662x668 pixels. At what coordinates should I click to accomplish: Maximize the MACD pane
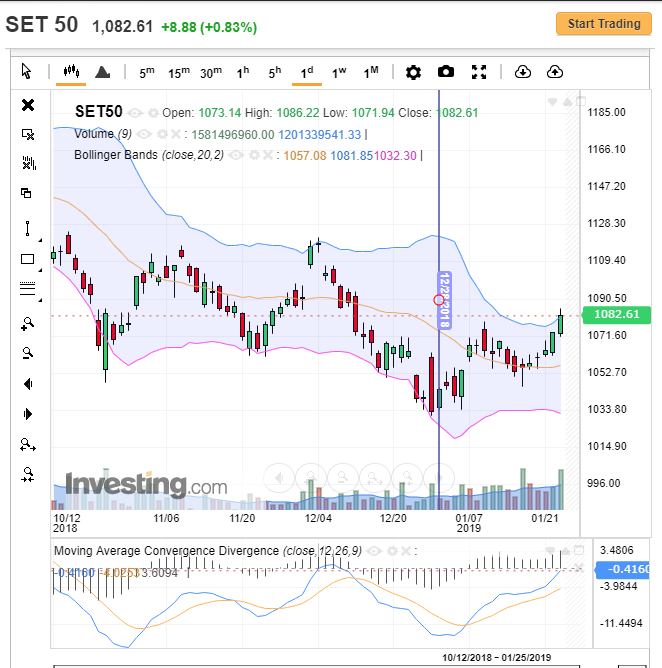coord(579,550)
